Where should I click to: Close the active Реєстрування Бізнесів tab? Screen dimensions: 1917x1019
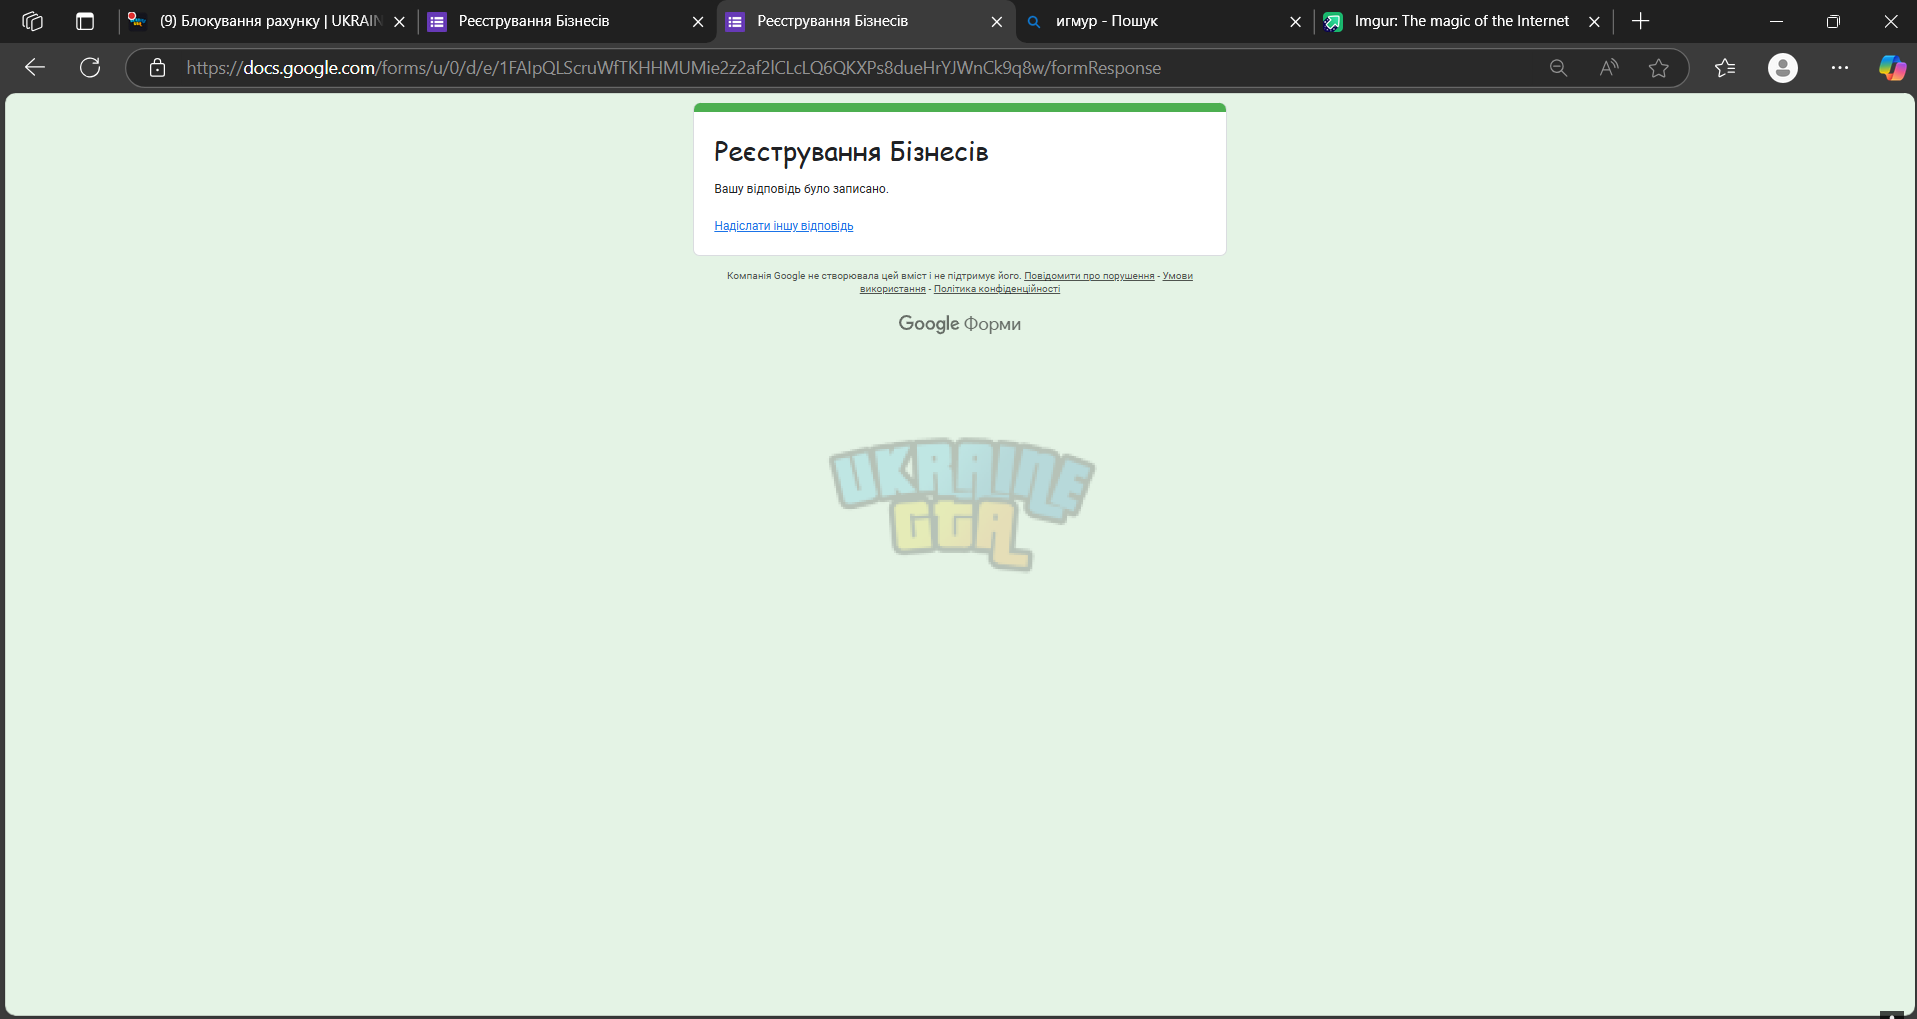[x=997, y=22]
